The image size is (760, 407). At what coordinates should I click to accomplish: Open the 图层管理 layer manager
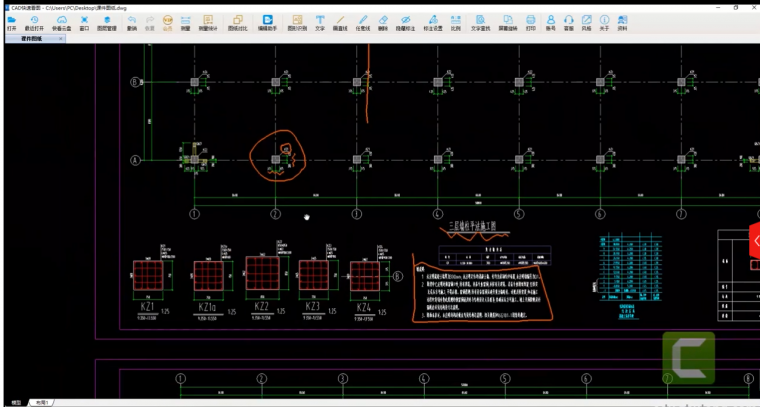(107, 22)
